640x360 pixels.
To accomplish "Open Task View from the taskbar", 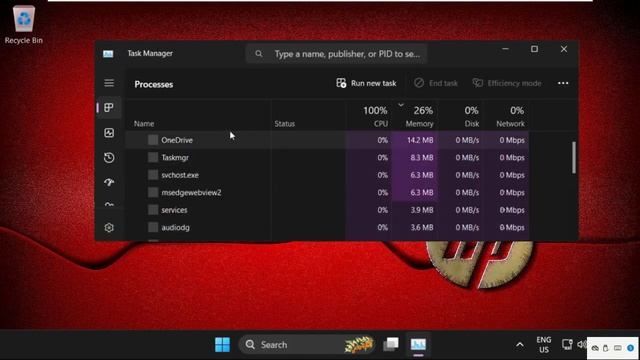I will point(391,344).
